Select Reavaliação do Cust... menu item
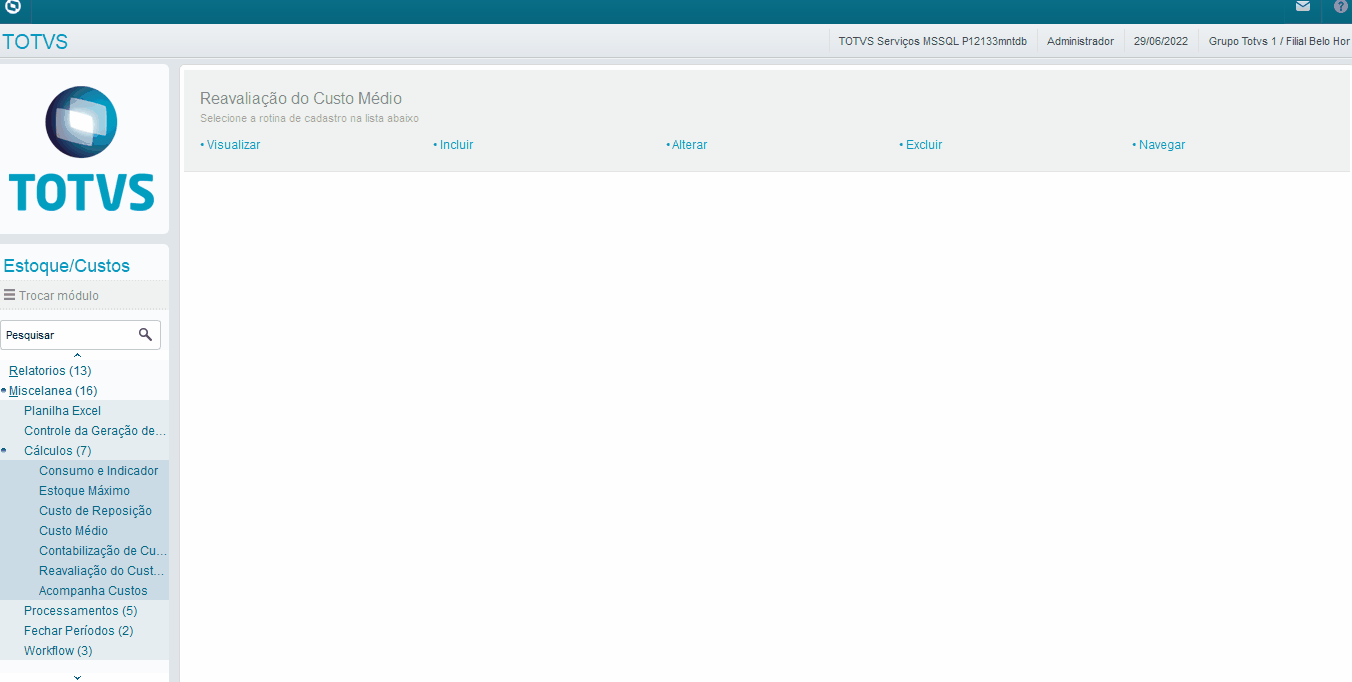 102,571
